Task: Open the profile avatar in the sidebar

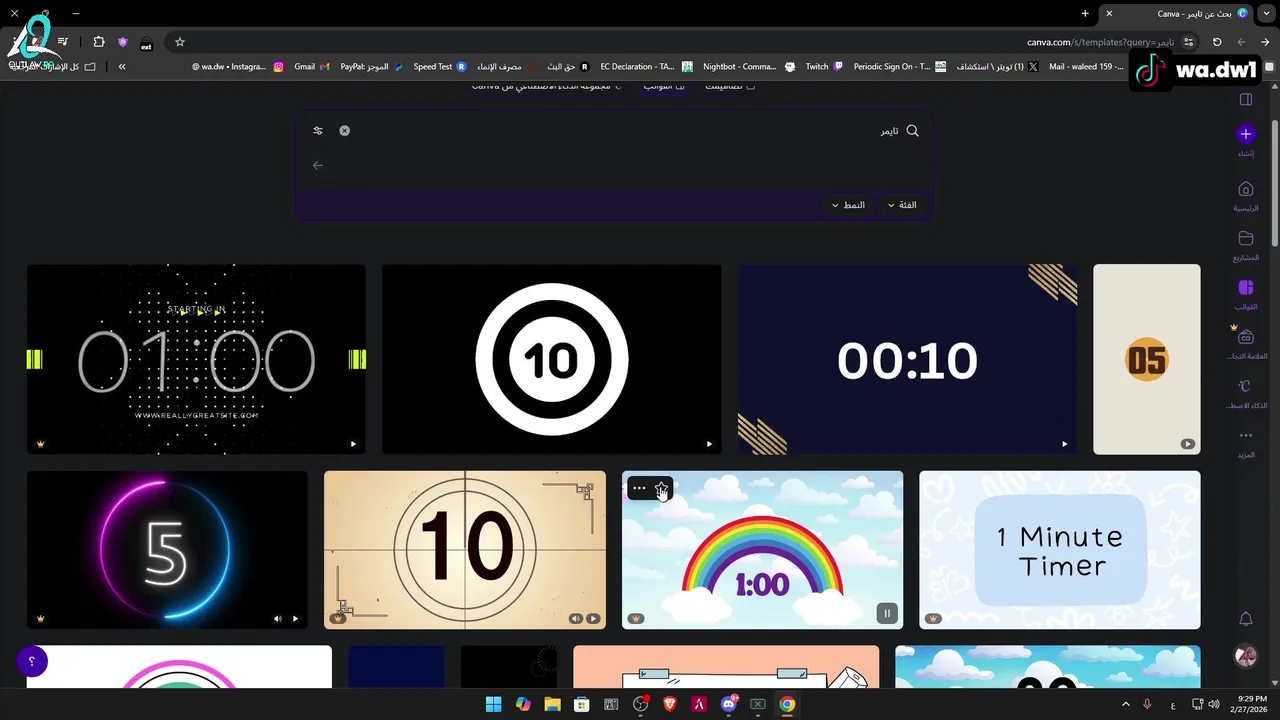Action: click(1245, 656)
